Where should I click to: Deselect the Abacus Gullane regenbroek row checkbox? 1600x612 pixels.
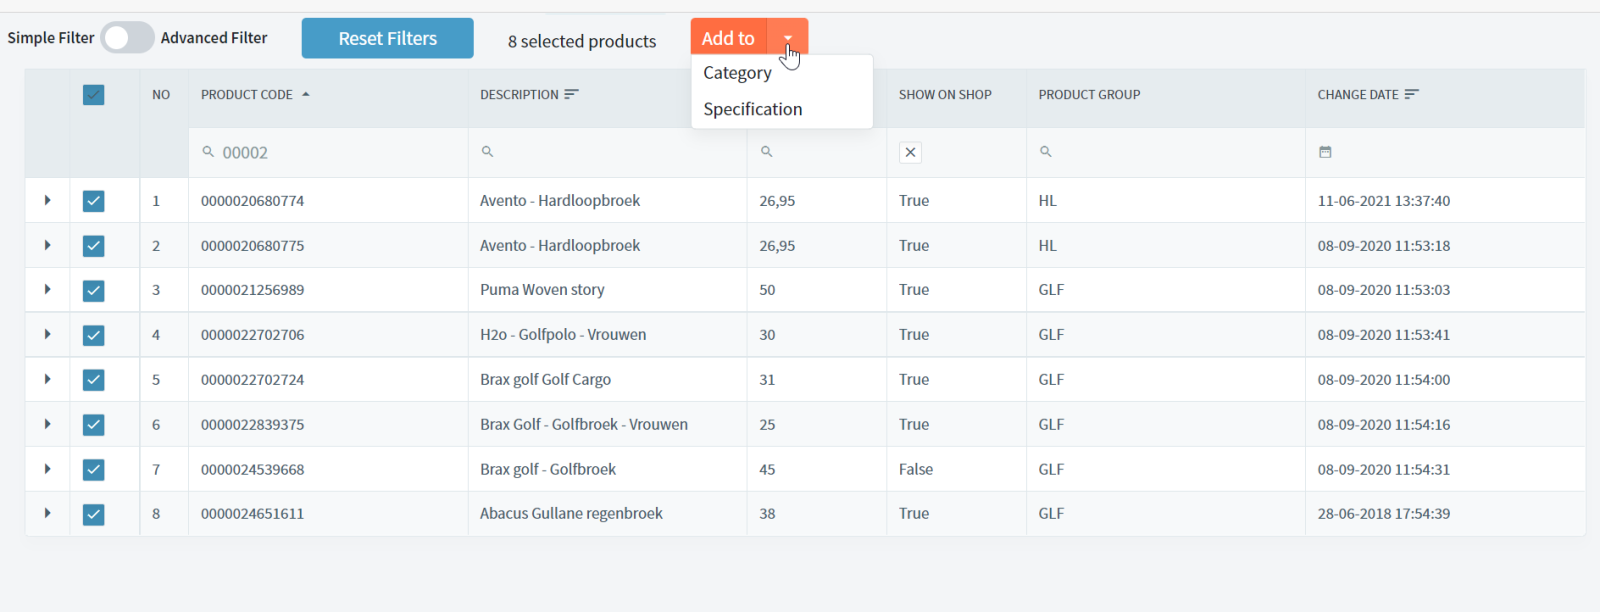pyautogui.click(x=94, y=514)
